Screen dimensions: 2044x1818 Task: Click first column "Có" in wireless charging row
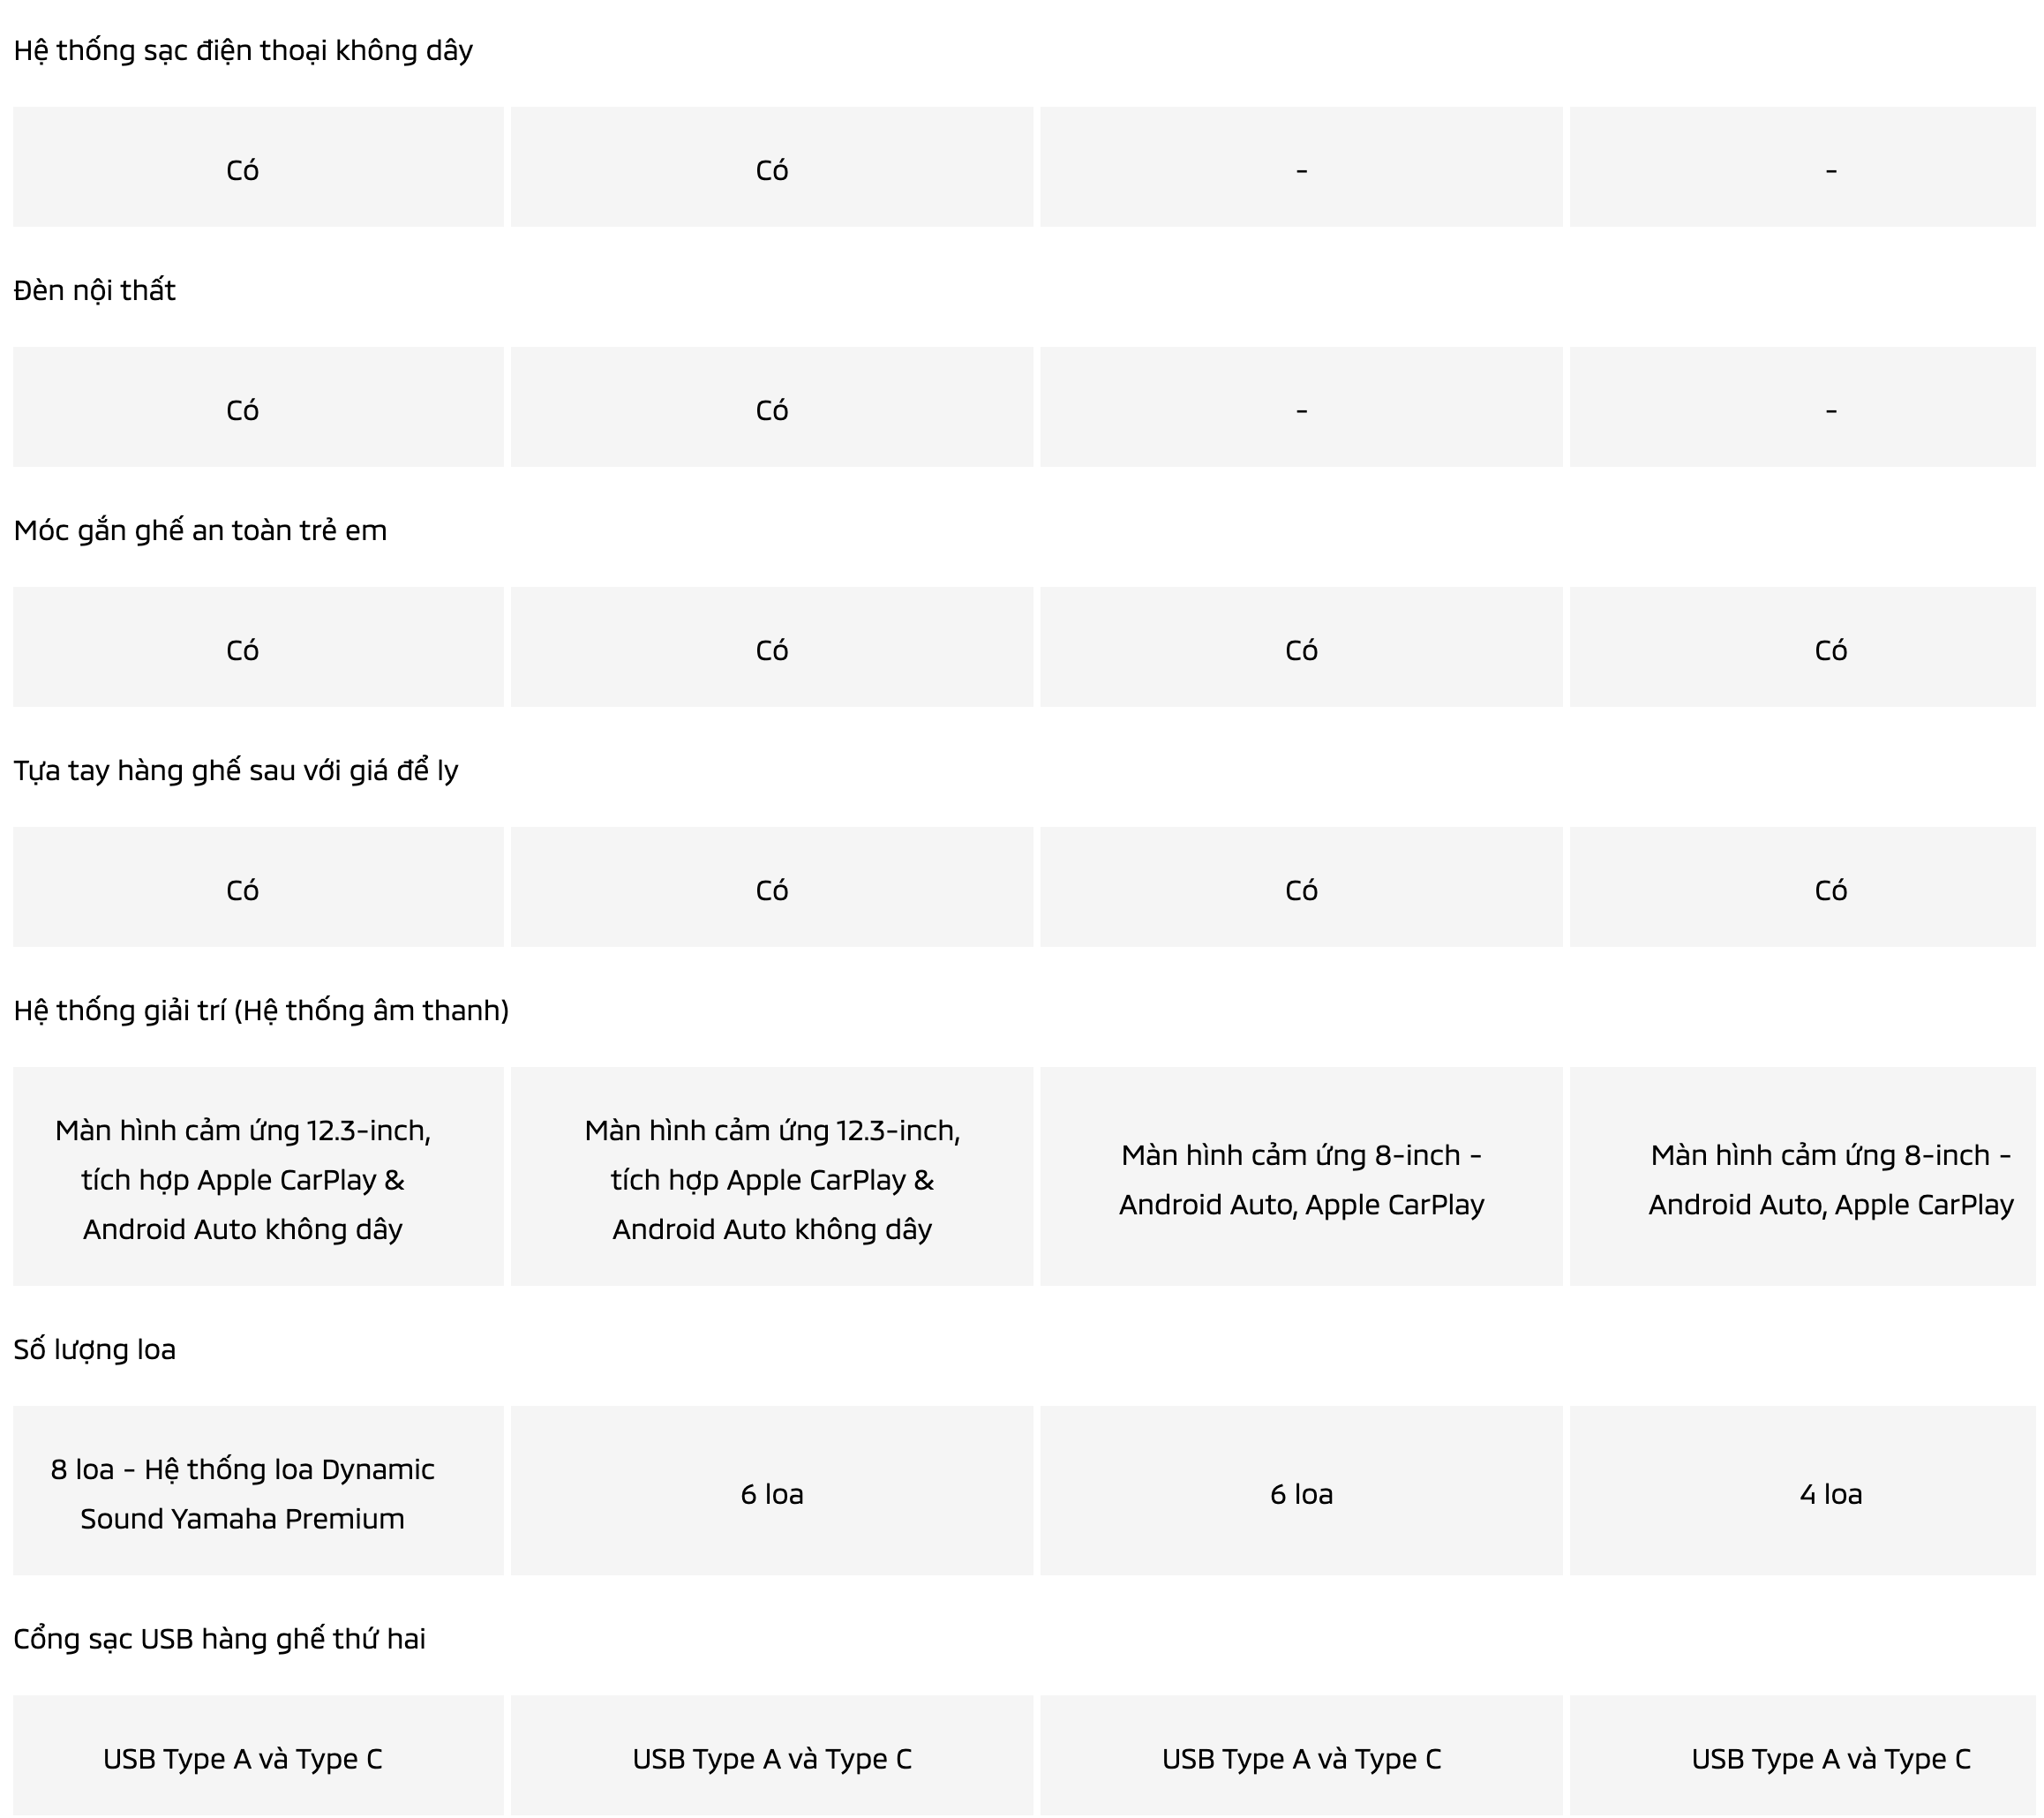click(x=243, y=170)
